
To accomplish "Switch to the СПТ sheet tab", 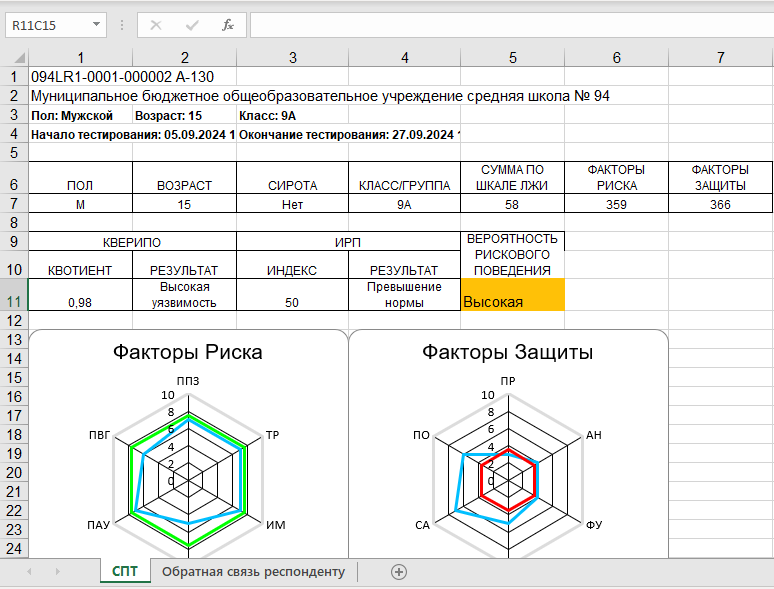I will click(125, 571).
